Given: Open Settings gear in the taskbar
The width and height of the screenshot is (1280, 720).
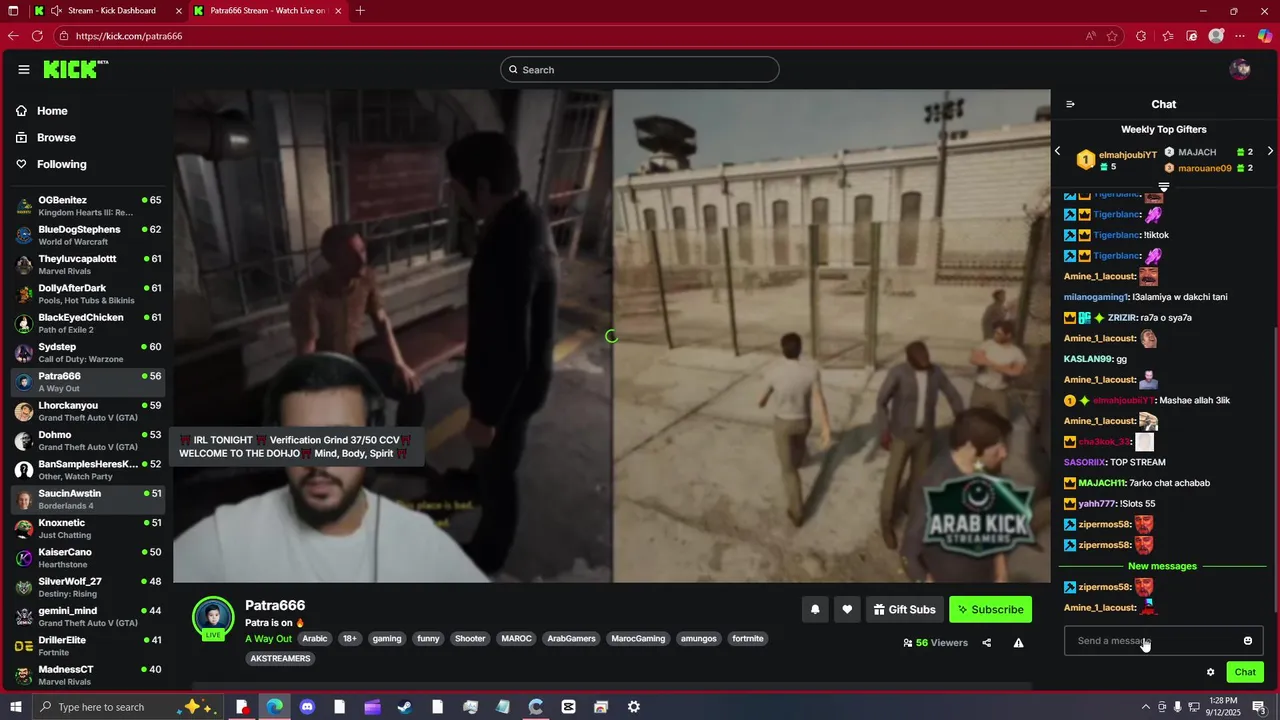Looking at the screenshot, I should 633,707.
